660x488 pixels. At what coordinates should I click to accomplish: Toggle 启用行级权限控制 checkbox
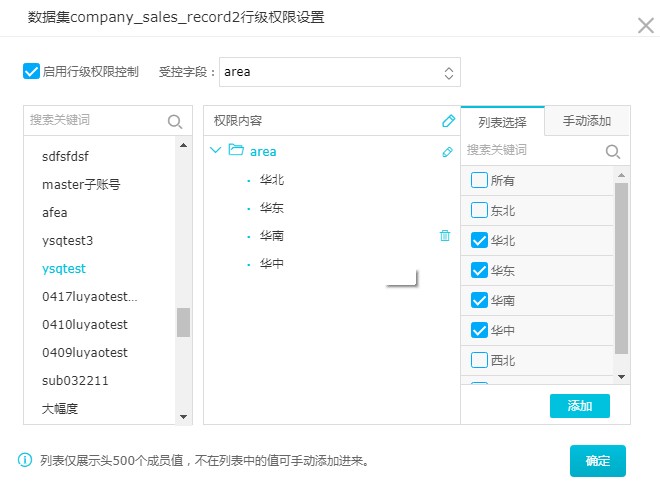click(31, 72)
